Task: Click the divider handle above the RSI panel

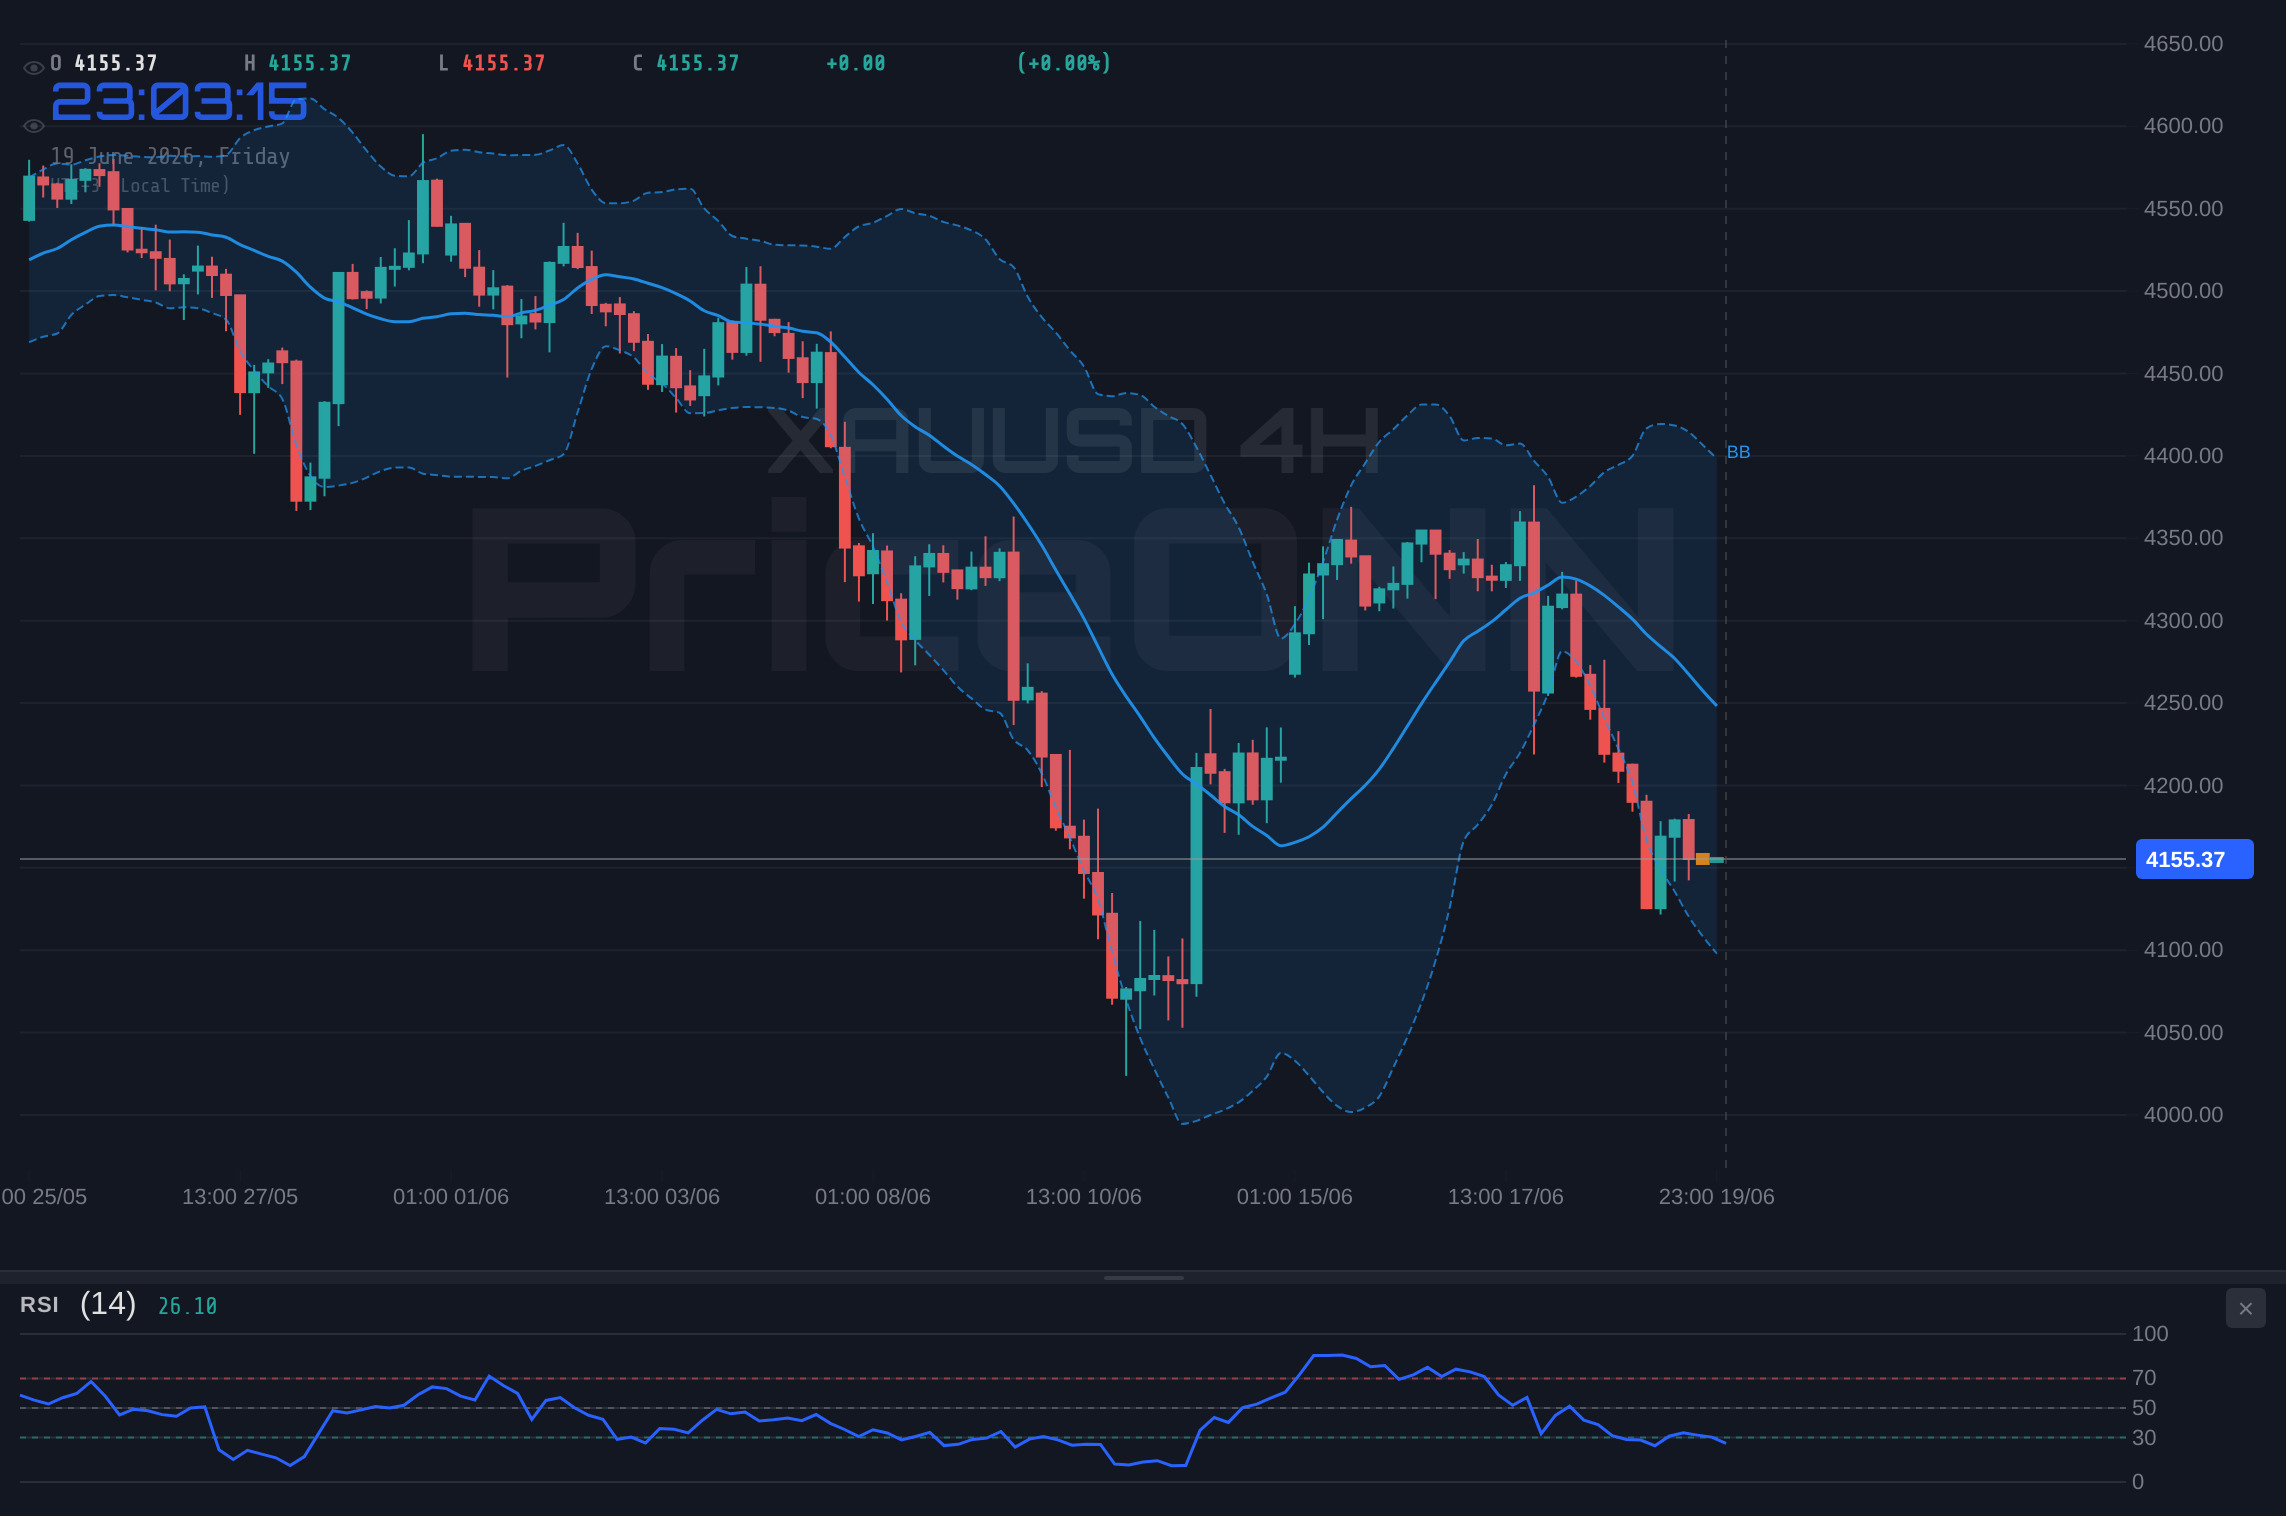Action: (1143, 1277)
